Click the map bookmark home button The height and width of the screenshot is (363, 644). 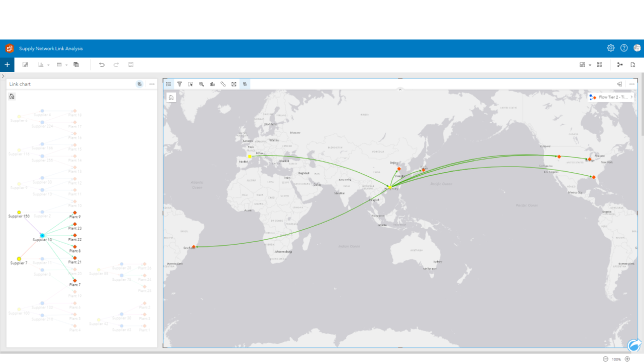click(x=171, y=97)
